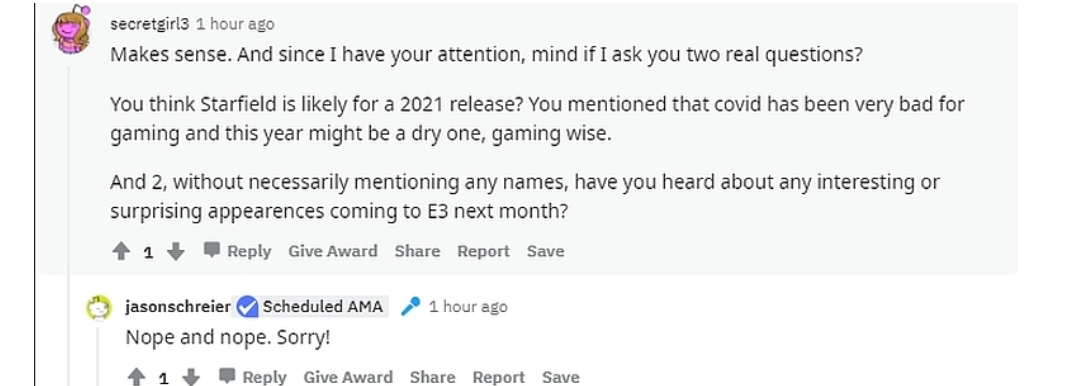Click the blue microphone icon
This screenshot has width=1080, height=386.
[x=411, y=306]
